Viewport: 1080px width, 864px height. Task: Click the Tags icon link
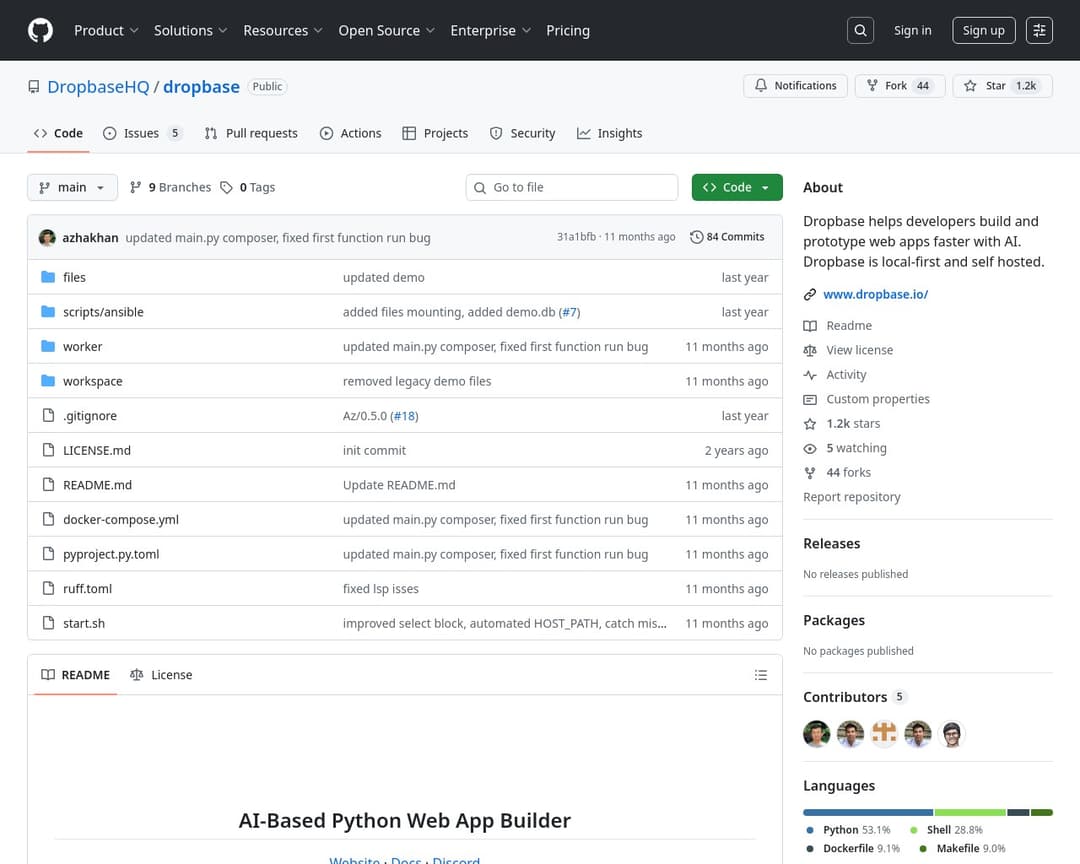pos(227,187)
